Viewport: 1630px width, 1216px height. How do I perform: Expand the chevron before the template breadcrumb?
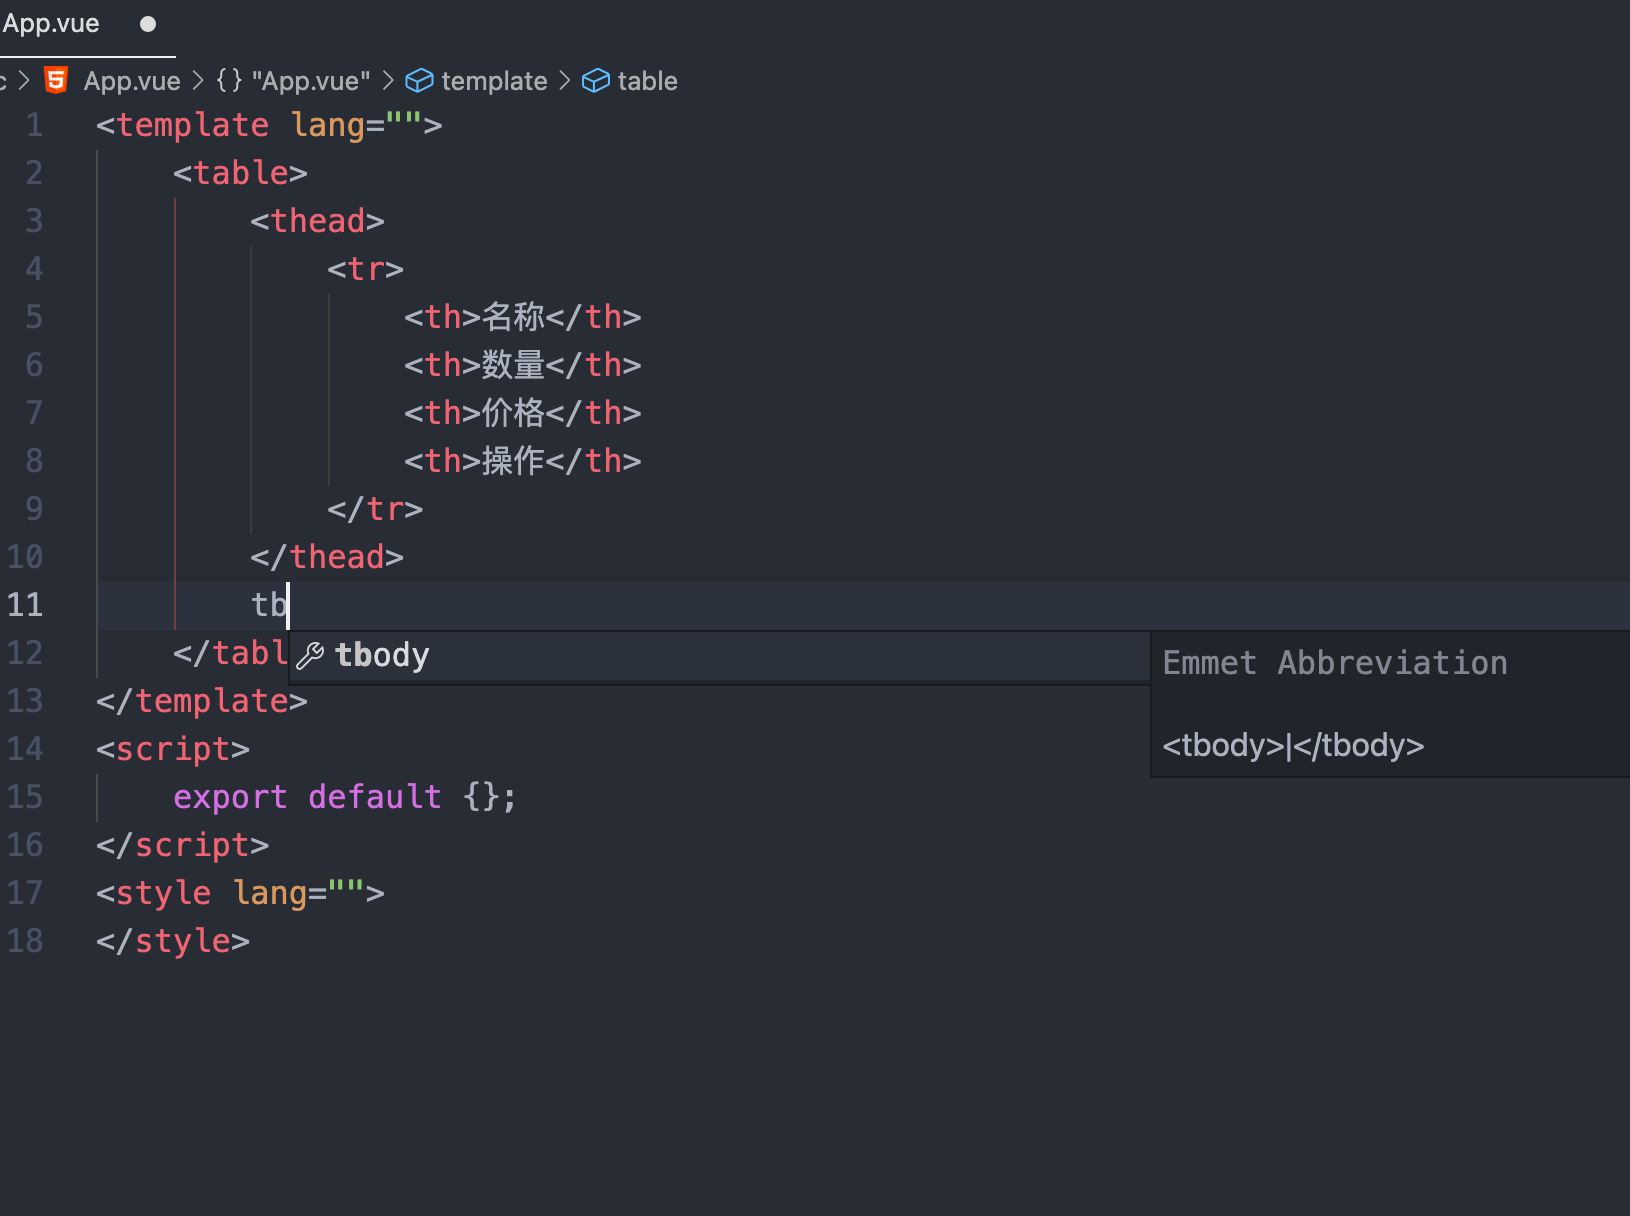pyautogui.click(x=388, y=80)
